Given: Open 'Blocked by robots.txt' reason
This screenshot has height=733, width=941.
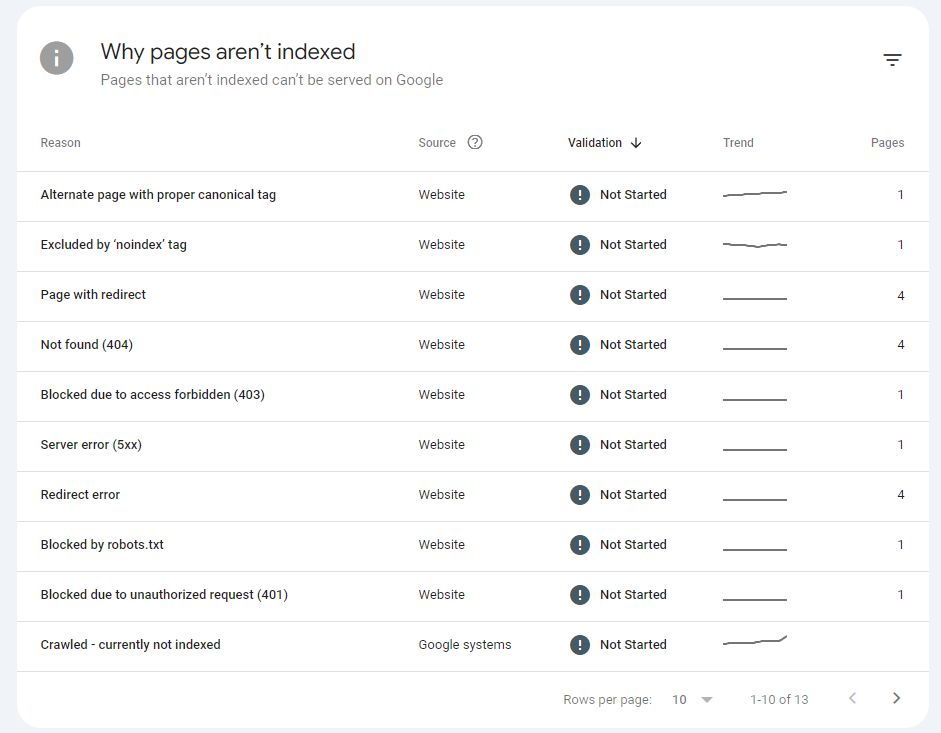Looking at the screenshot, I should coord(102,544).
